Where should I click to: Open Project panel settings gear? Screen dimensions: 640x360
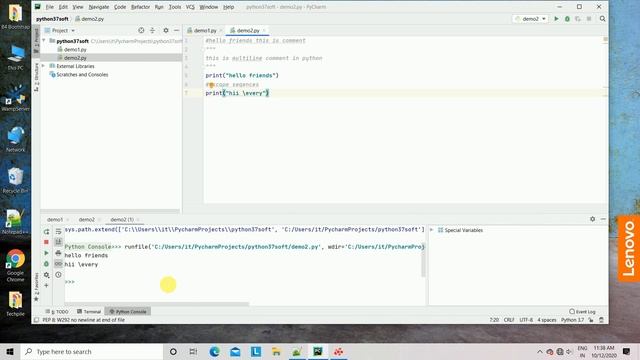[166, 30]
